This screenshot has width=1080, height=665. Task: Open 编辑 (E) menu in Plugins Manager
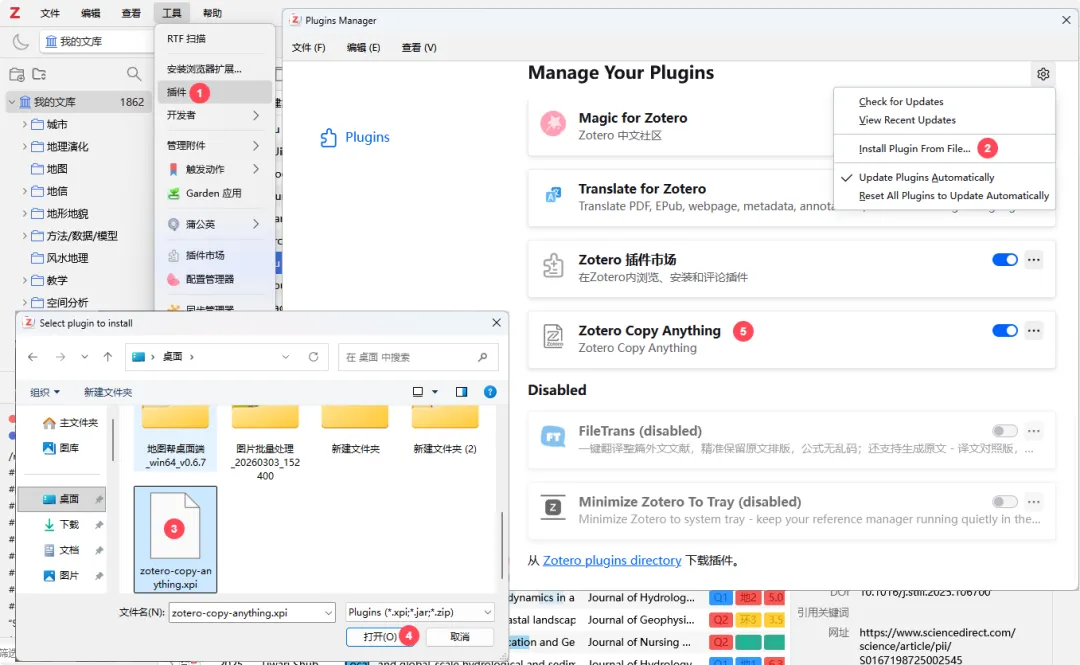click(363, 48)
